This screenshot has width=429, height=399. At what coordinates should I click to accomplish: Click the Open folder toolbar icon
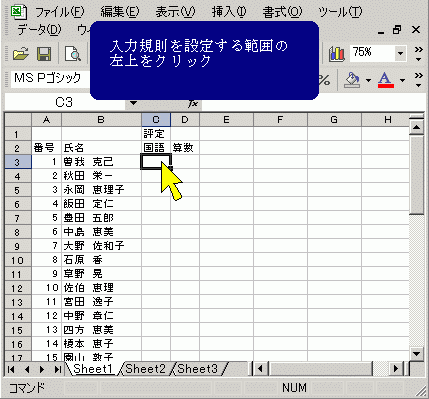coord(21,54)
